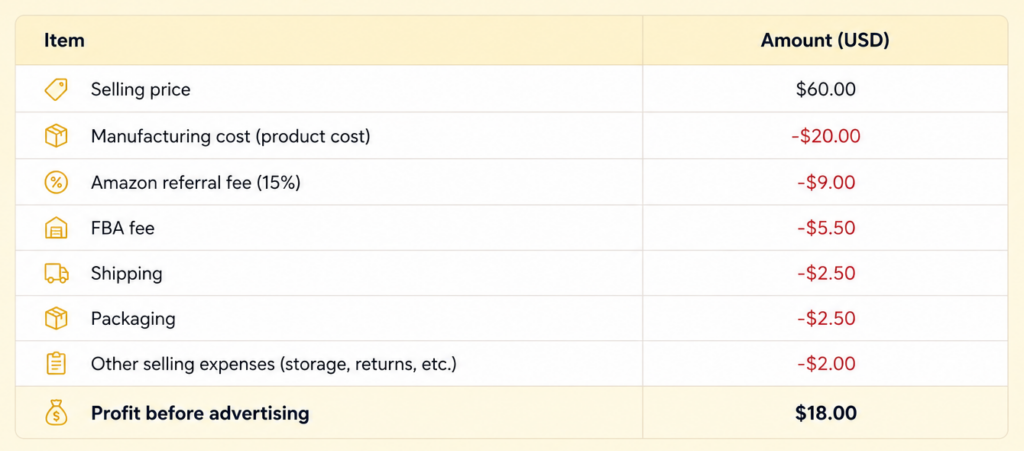
Task: Select the percent icon for Amazon referral fee
Action: 56,183
